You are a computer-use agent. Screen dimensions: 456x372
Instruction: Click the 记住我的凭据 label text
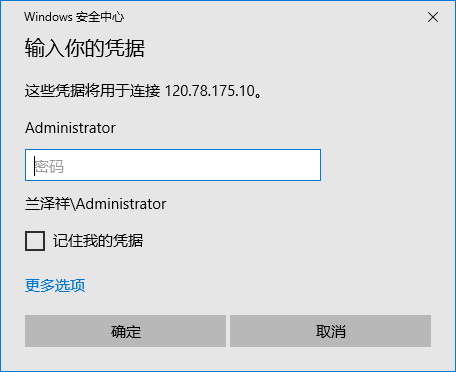pos(98,241)
